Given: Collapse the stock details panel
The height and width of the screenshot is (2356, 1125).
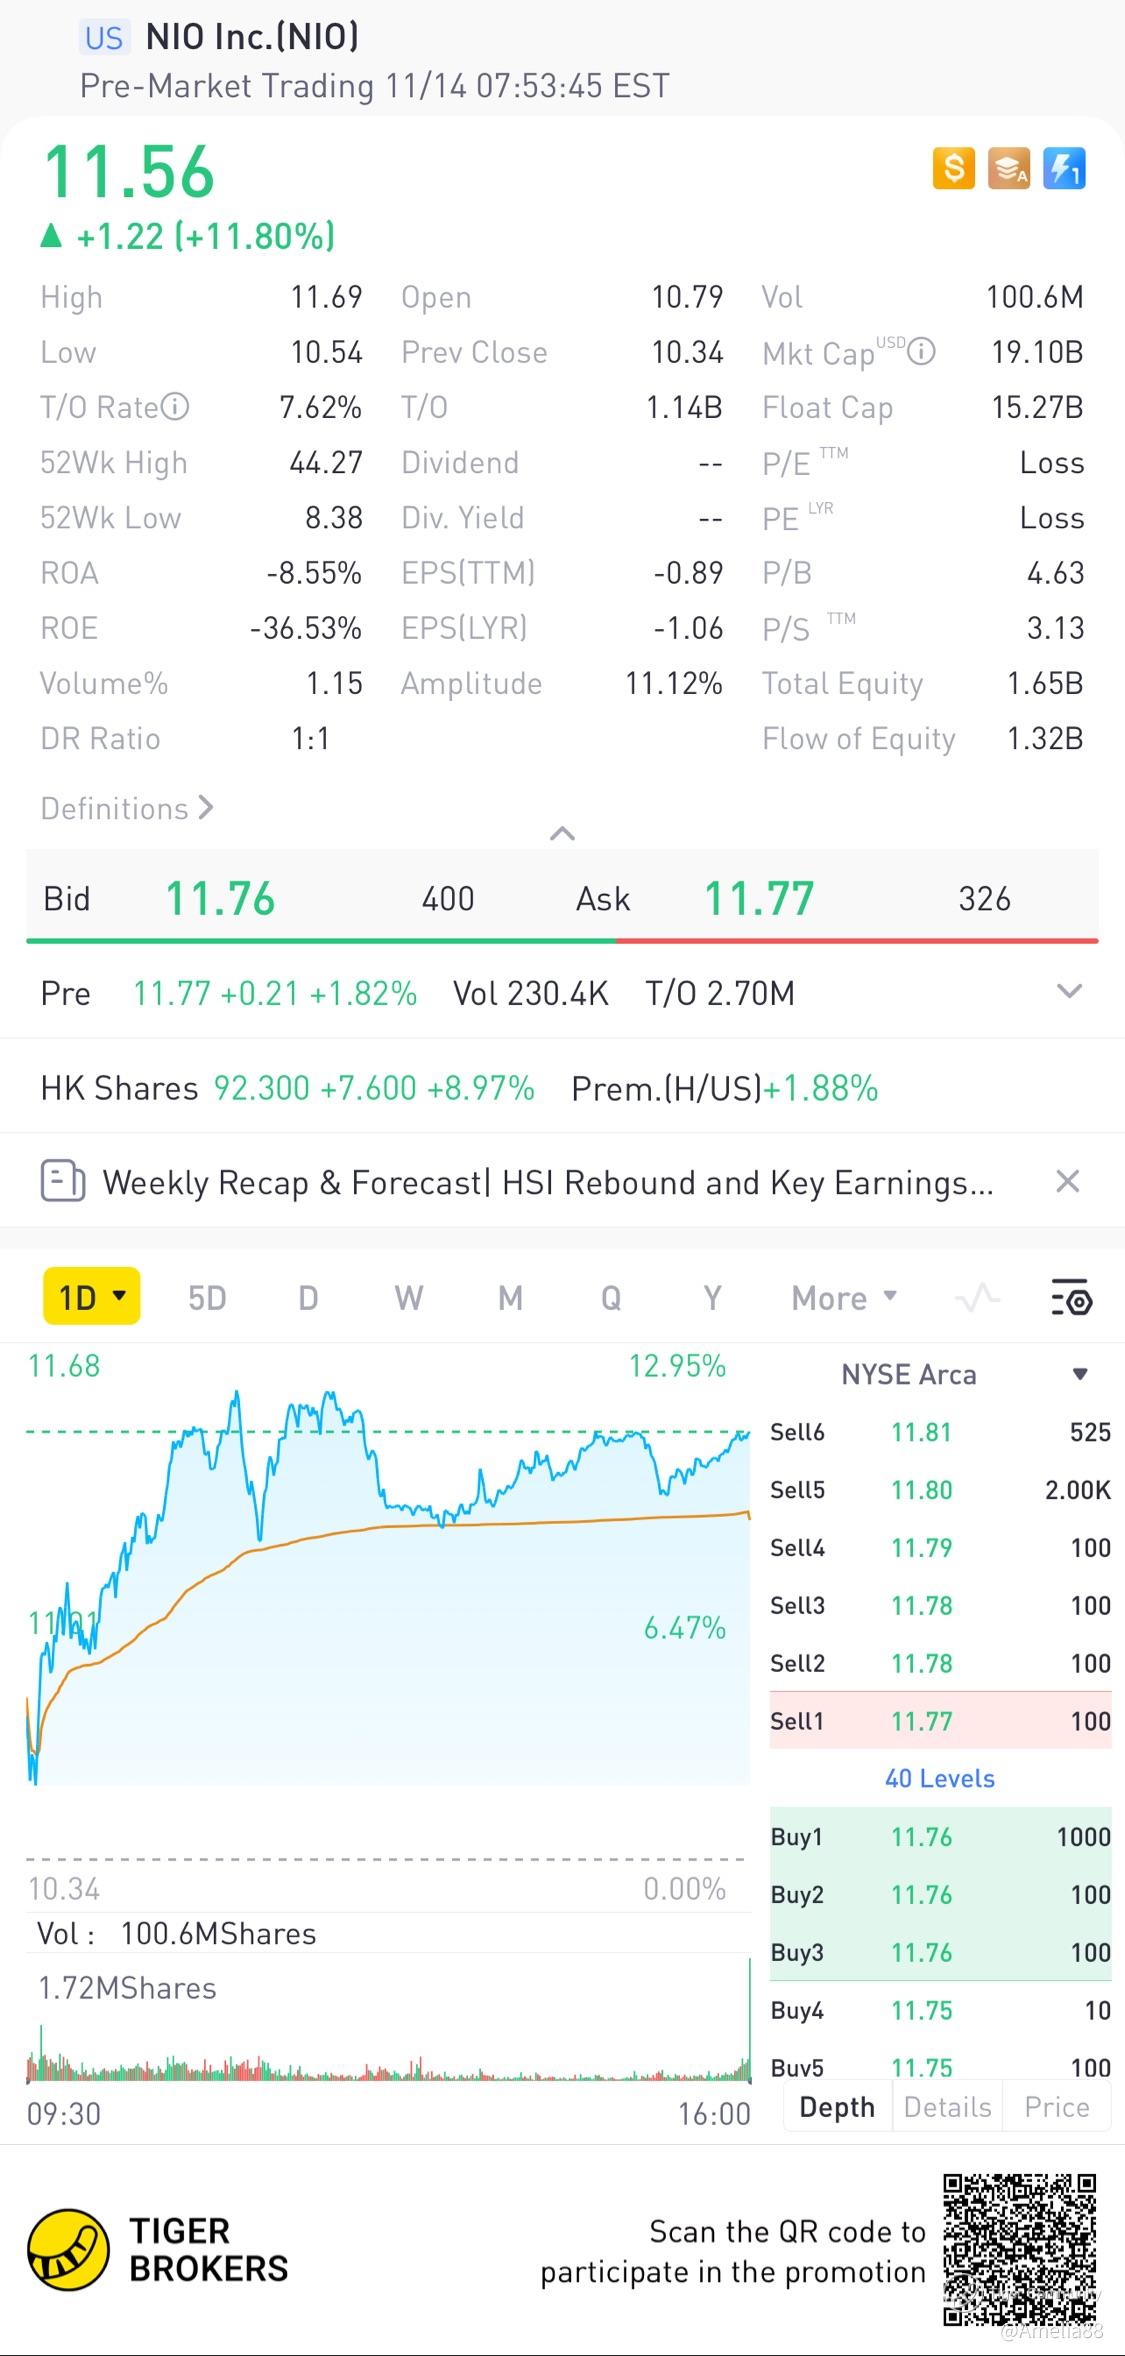Looking at the screenshot, I should [x=562, y=833].
